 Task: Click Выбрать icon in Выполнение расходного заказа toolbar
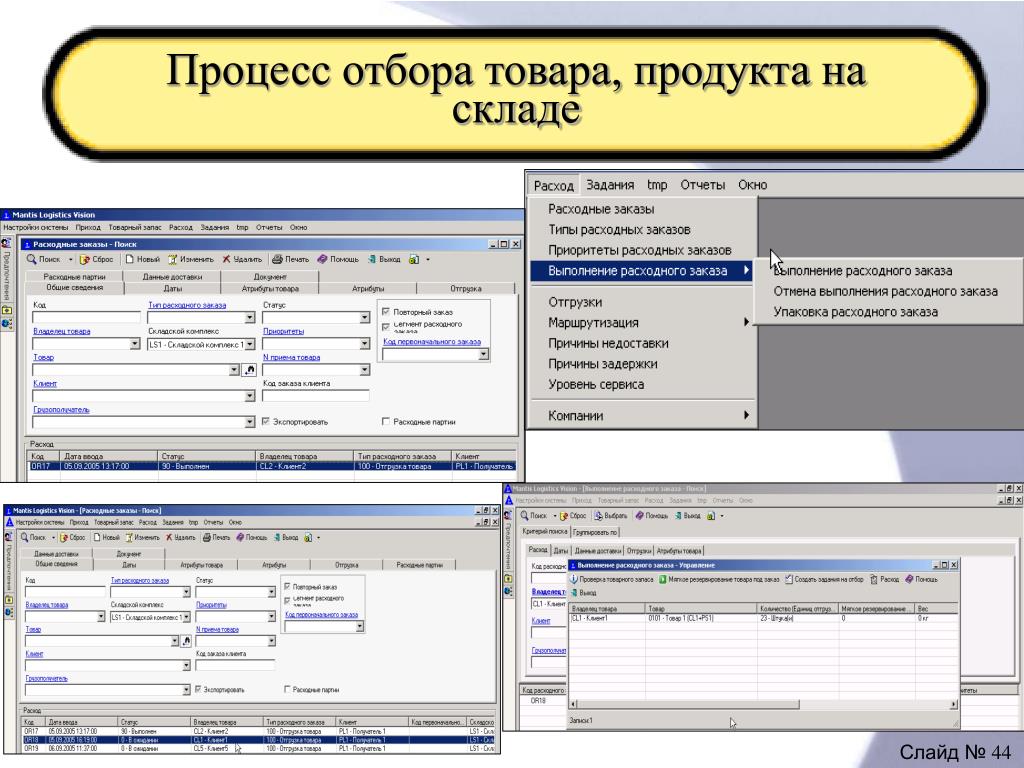point(598,516)
